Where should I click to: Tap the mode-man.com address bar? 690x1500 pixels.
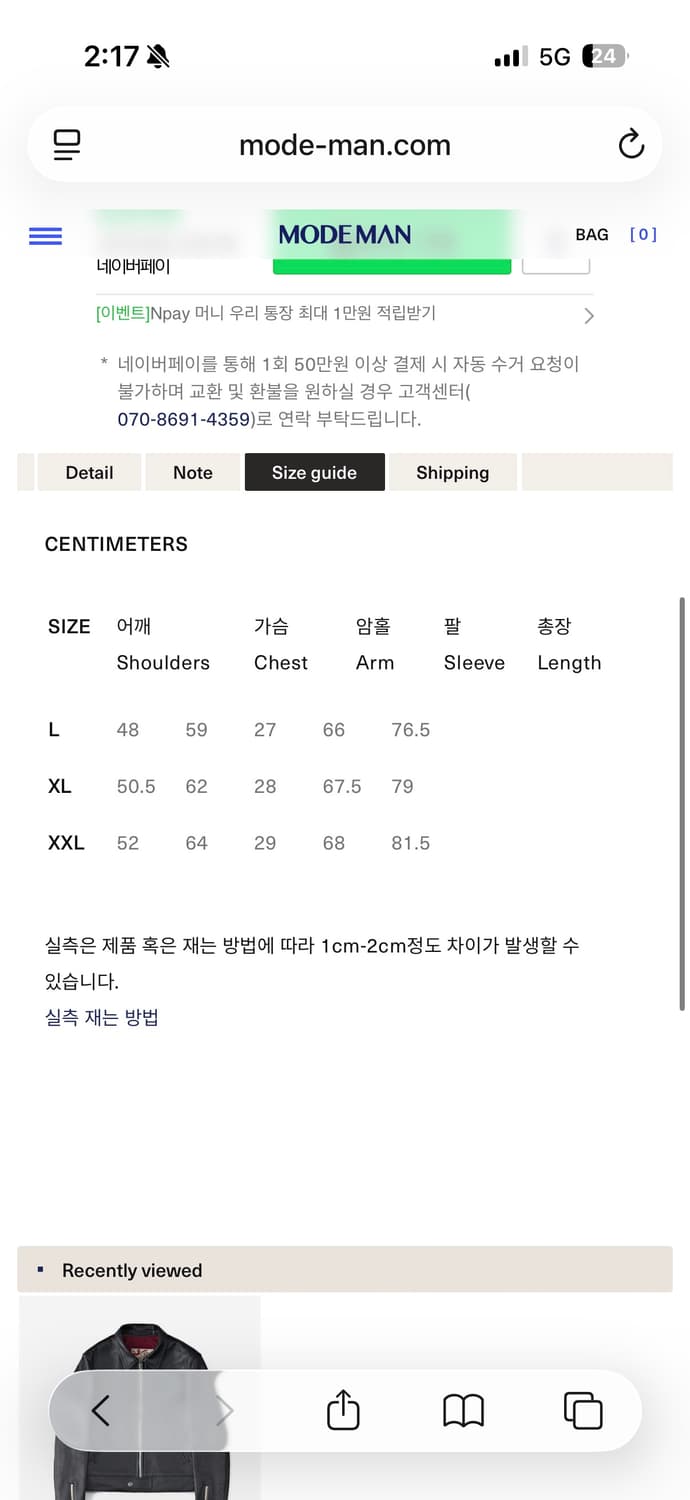345,145
